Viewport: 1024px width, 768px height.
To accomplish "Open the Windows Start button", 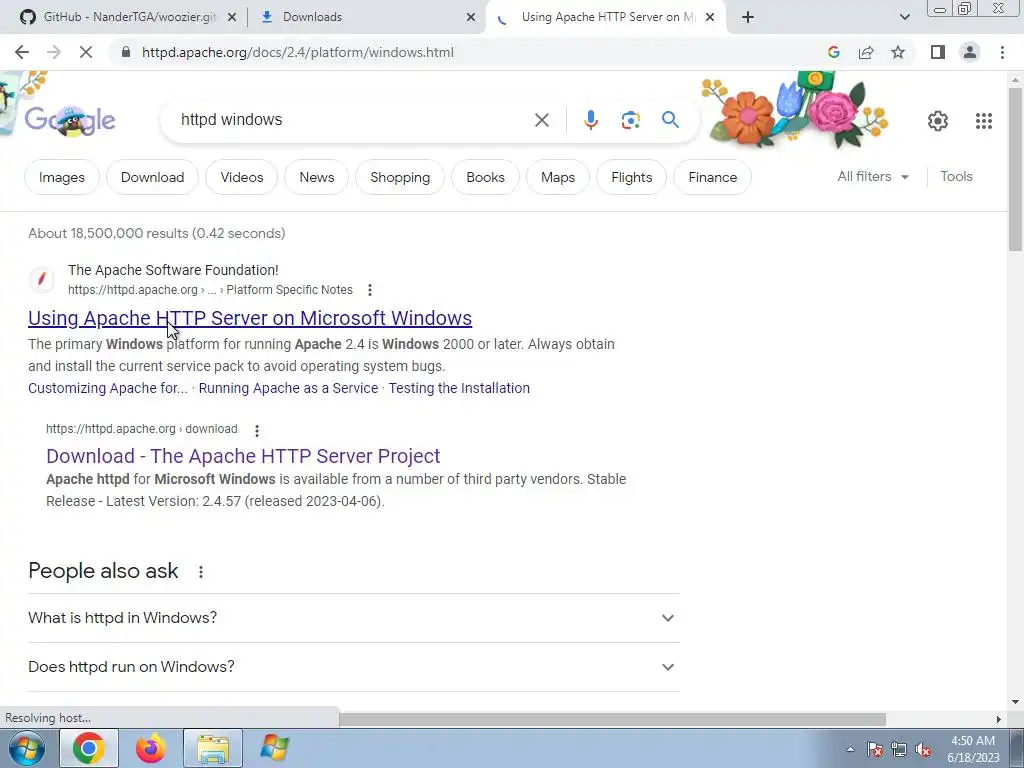I will tap(27, 748).
